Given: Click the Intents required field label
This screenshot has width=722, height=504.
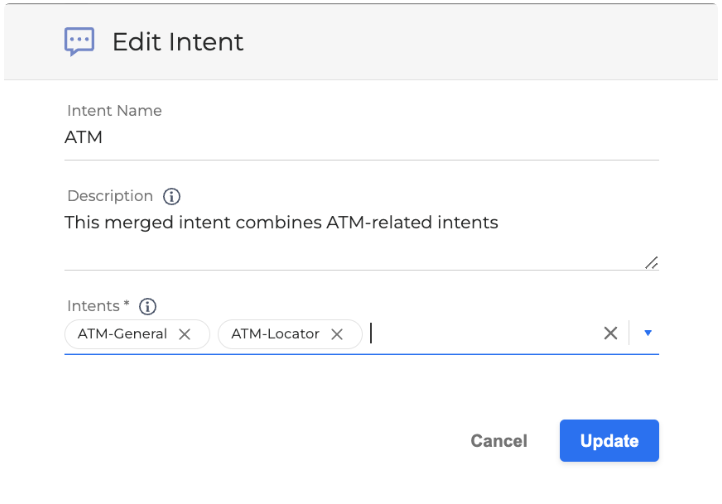Looking at the screenshot, I should tap(98, 306).
